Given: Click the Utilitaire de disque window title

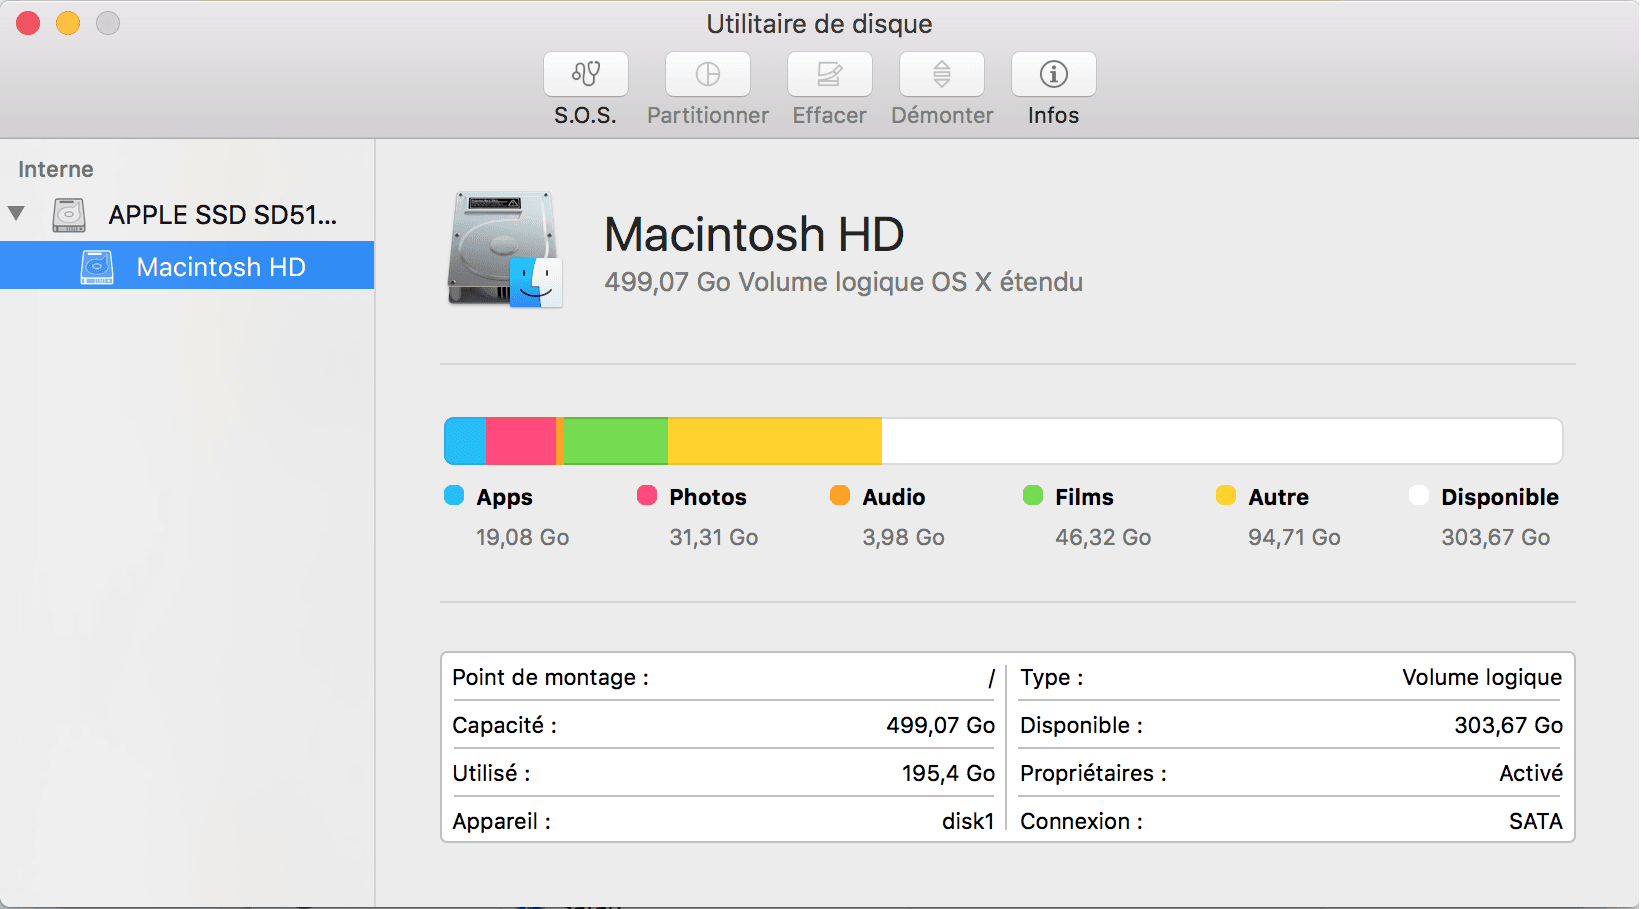Looking at the screenshot, I should click(x=819, y=23).
